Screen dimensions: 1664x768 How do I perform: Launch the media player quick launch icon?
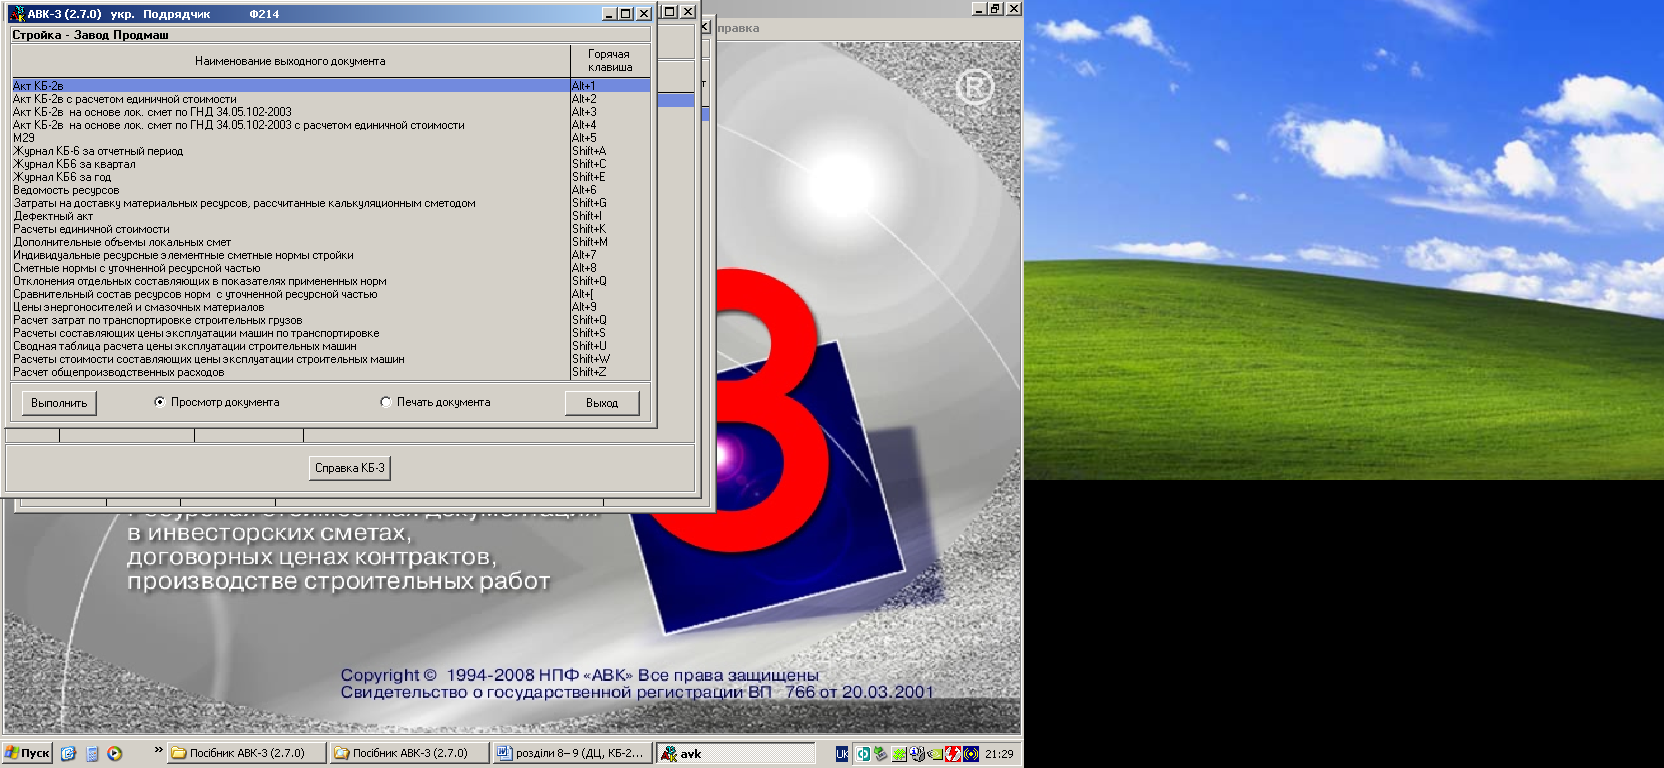coord(115,753)
